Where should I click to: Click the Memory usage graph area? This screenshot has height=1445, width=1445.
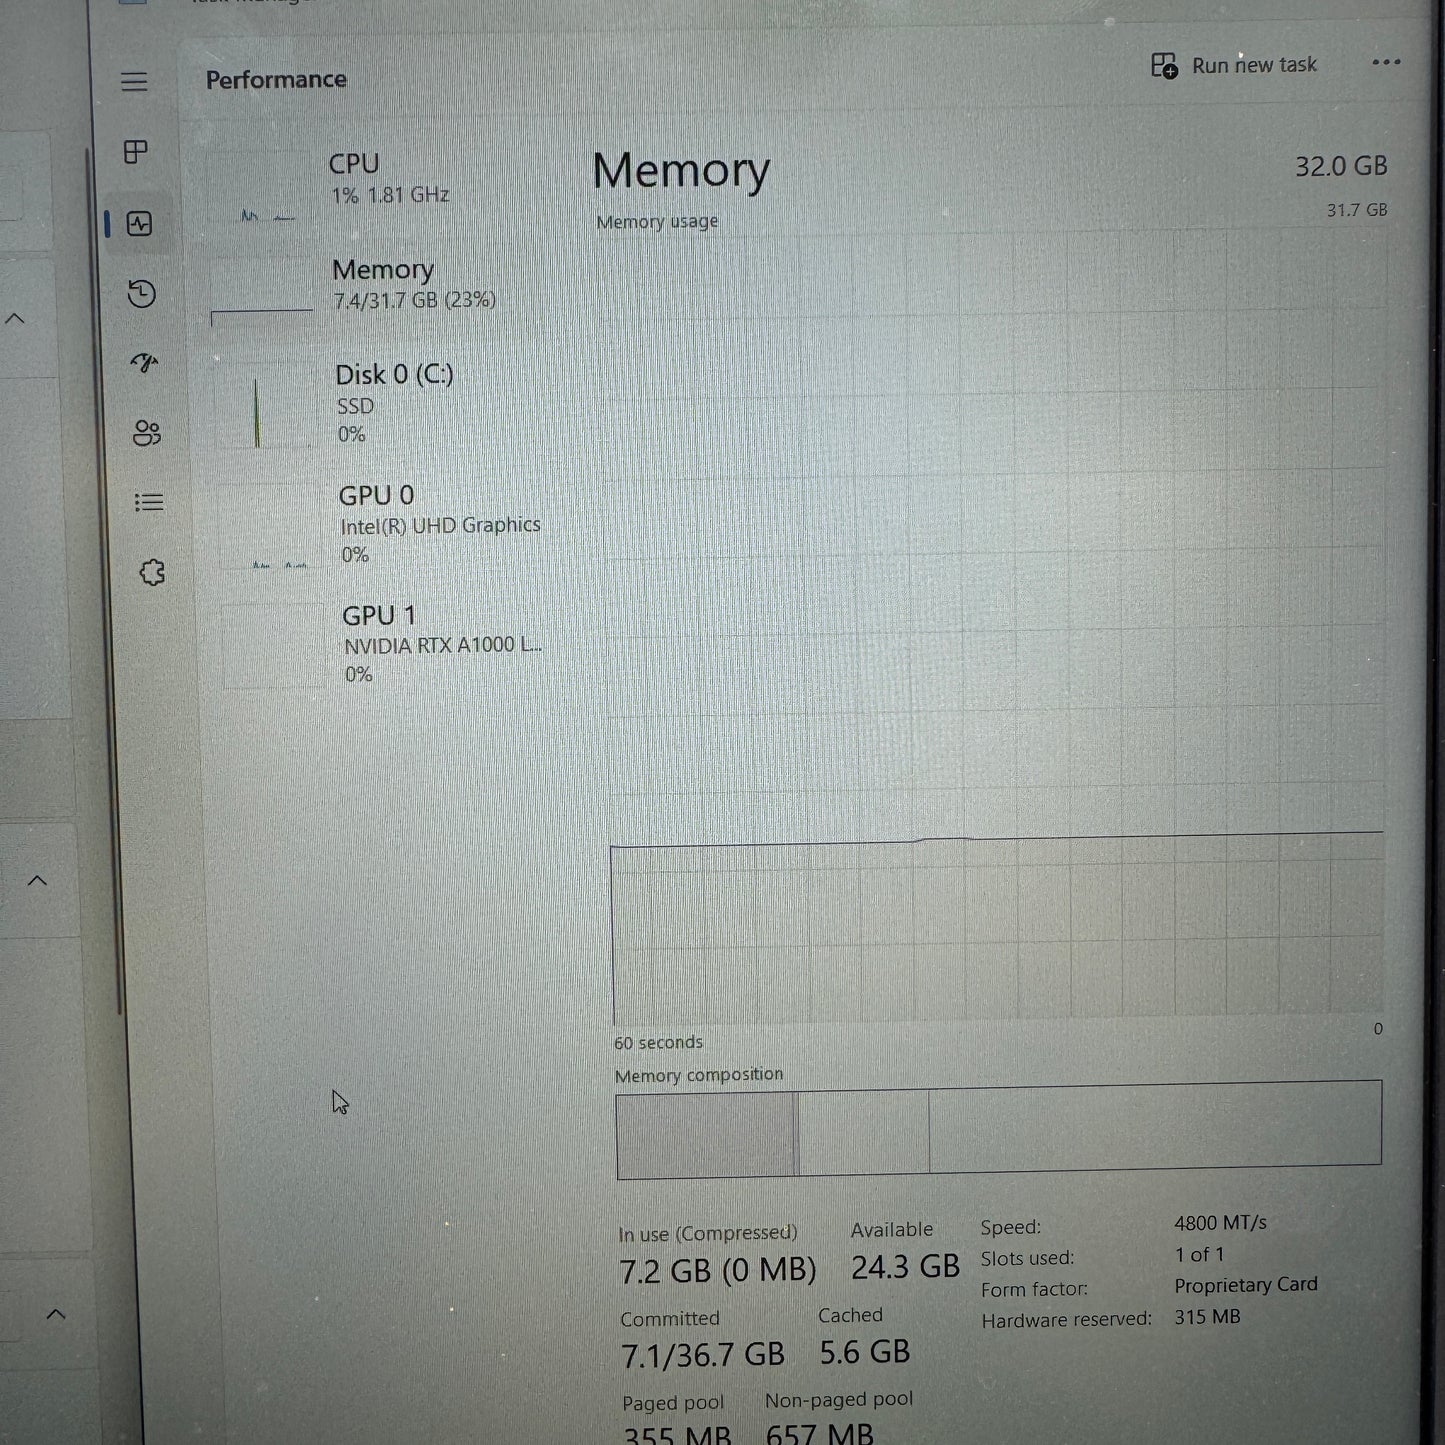(995, 628)
